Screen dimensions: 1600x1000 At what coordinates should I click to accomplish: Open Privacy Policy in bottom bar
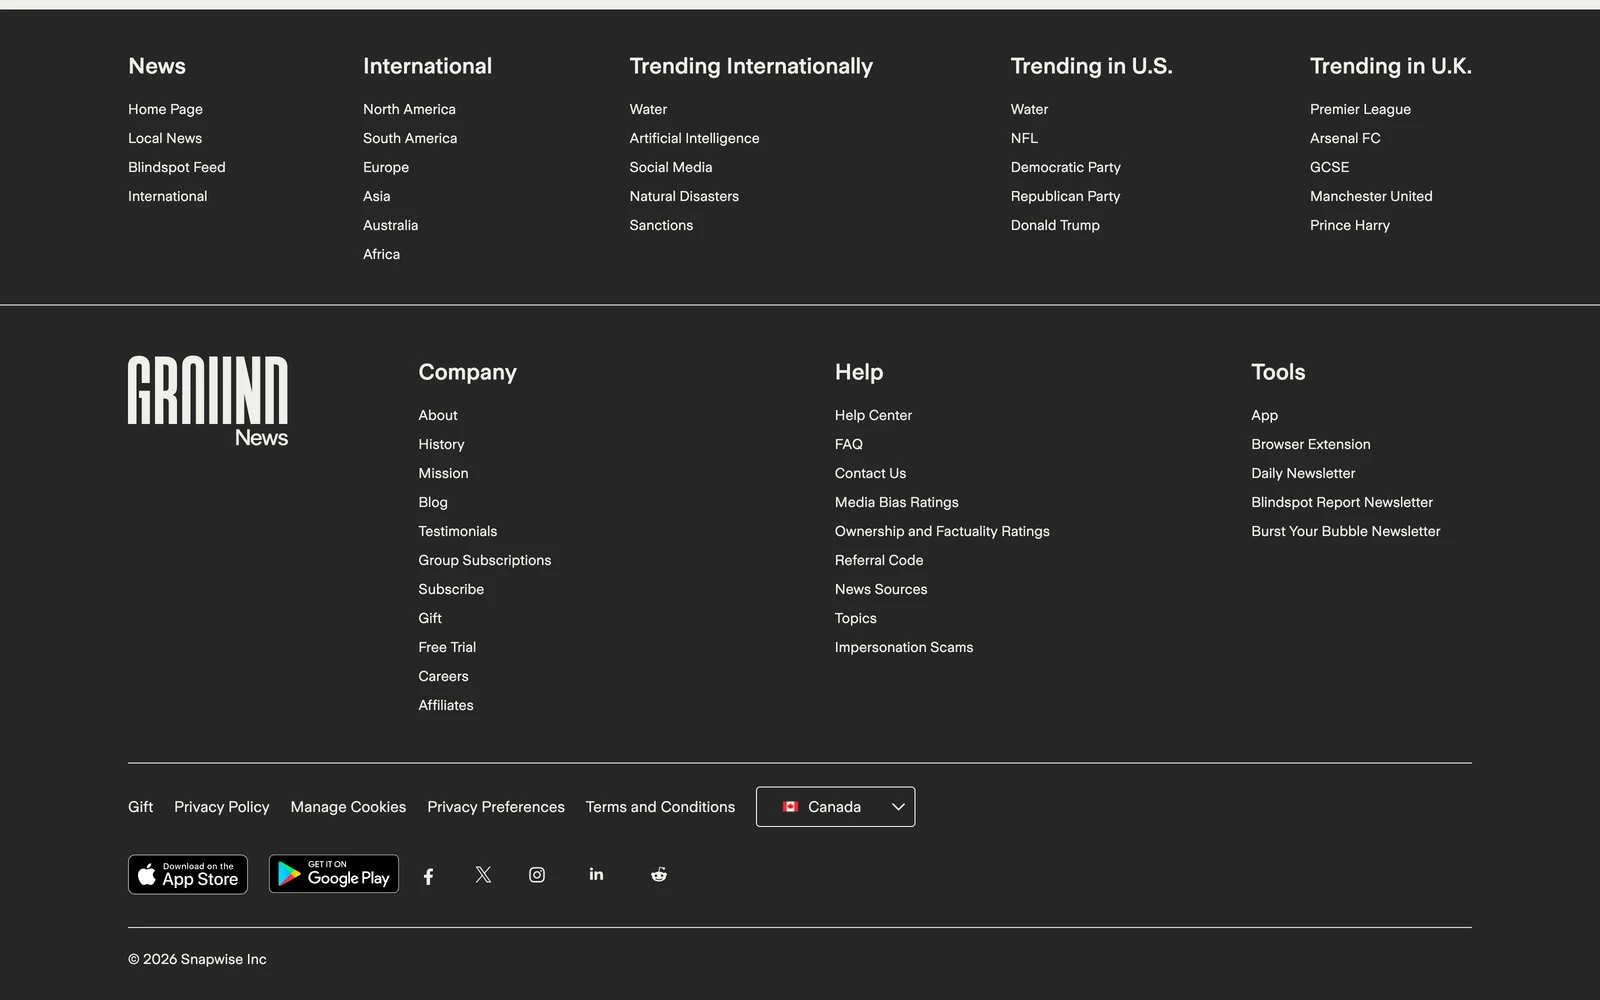point(222,807)
